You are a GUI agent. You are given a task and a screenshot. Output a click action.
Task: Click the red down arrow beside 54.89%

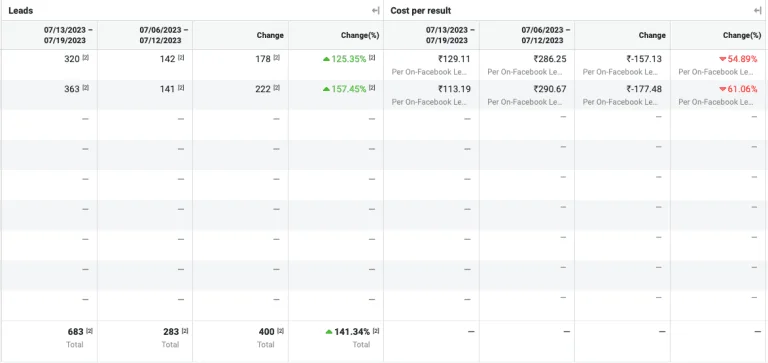coord(722,59)
